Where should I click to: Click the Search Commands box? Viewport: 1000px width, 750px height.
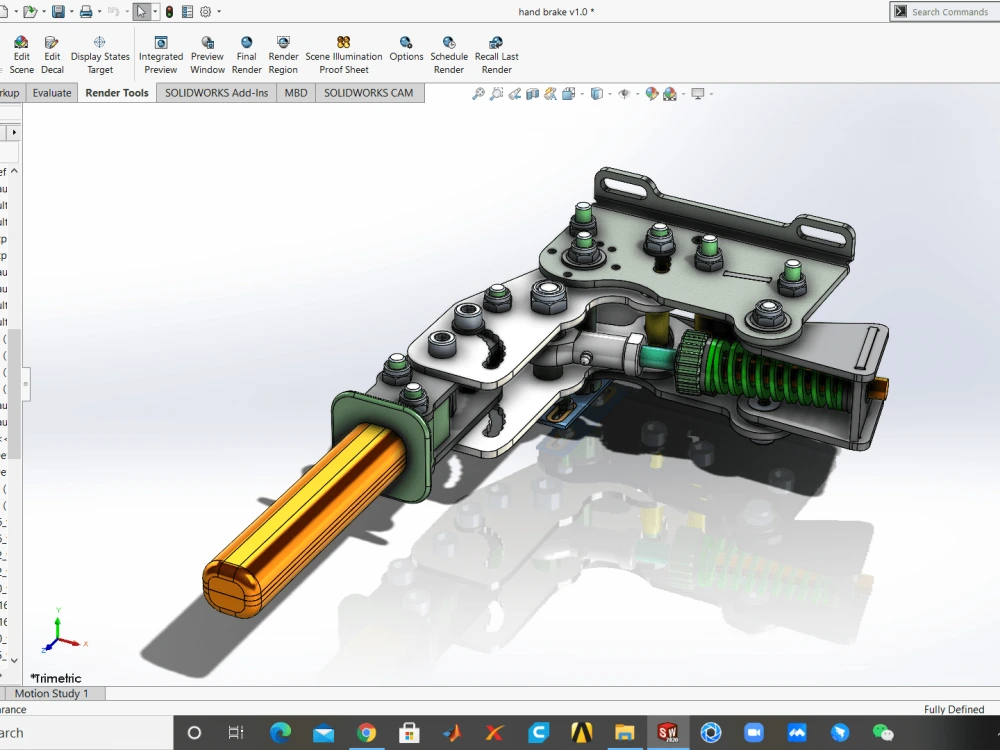(945, 11)
